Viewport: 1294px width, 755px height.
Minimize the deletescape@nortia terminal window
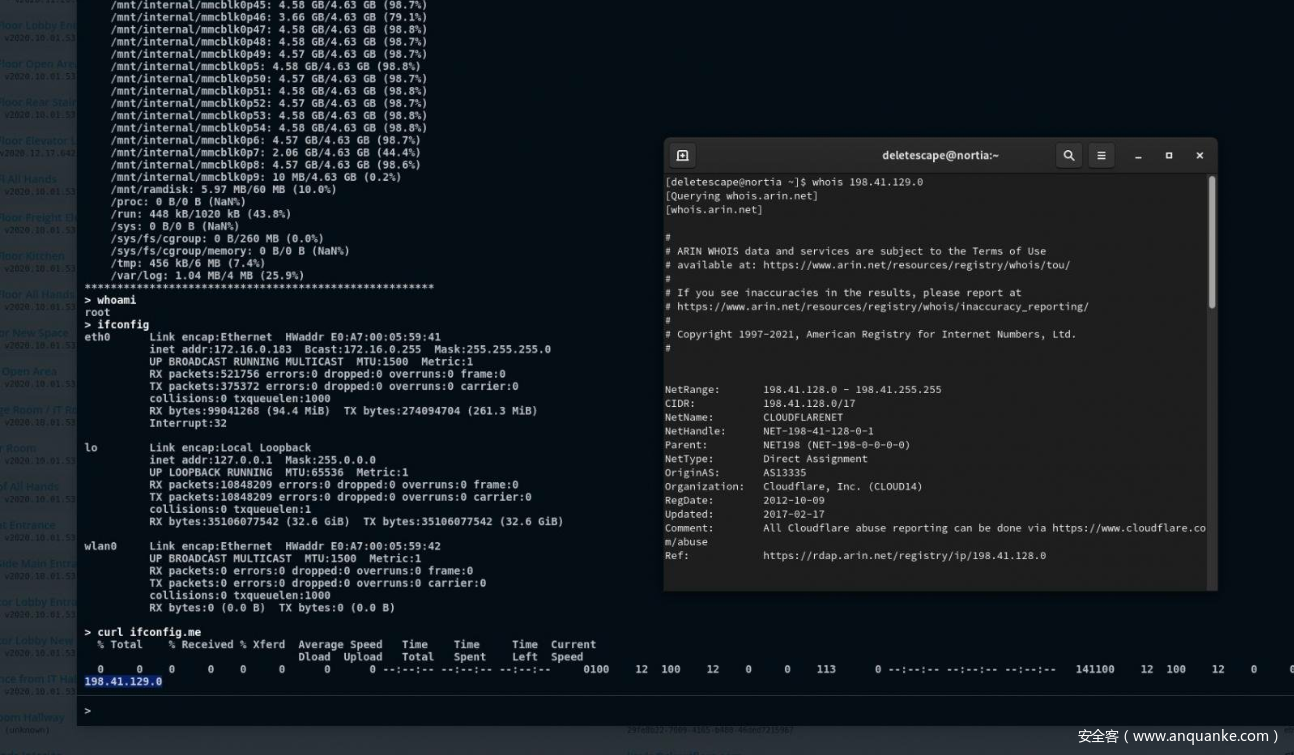coord(1138,156)
